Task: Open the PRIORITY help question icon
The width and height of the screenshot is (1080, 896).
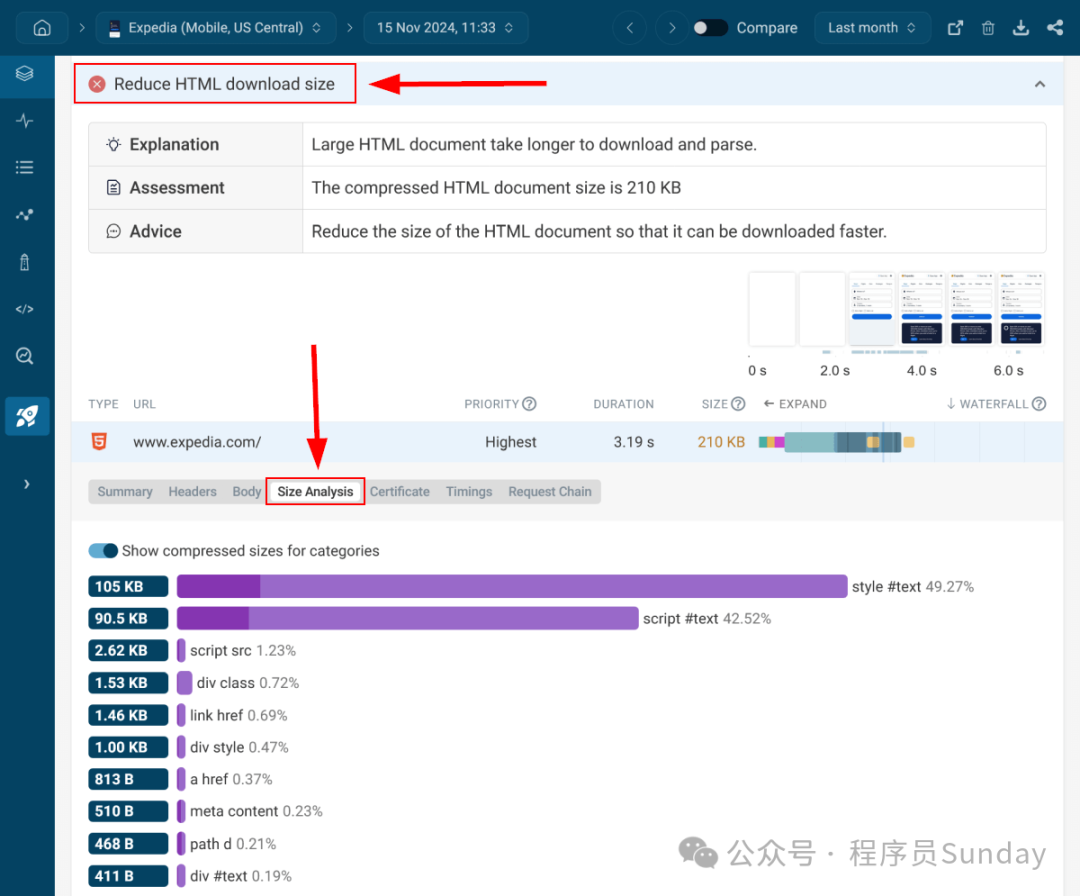Action: coord(529,404)
